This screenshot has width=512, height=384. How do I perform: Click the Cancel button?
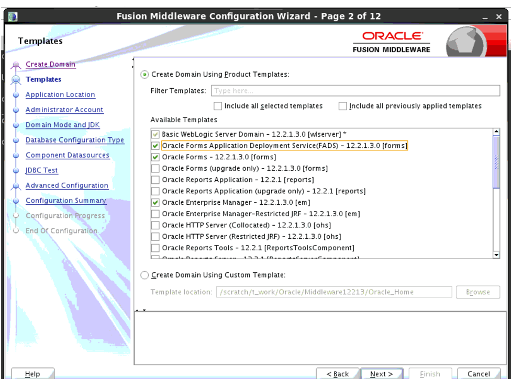pyautogui.click(x=479, y=374)
